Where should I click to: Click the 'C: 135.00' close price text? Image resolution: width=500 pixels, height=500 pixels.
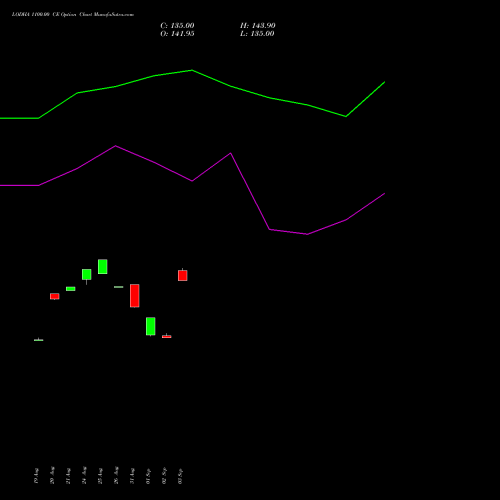[177, 26]
